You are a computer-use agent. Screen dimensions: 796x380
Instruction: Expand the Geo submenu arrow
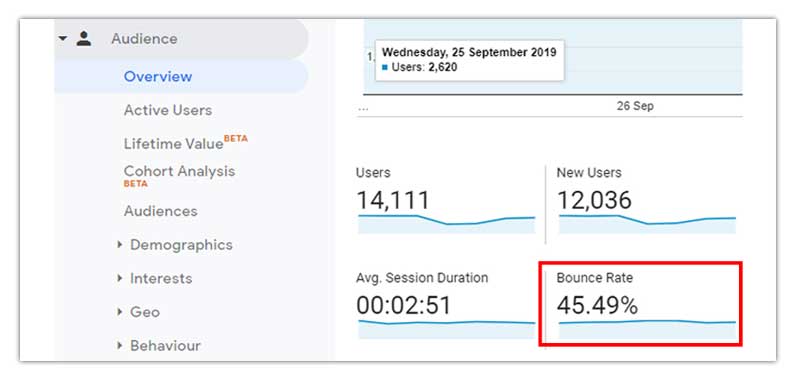point(120,312)
